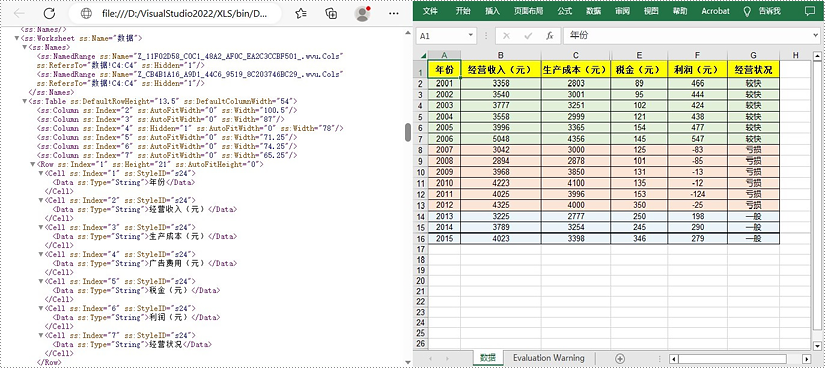The height and width of the screenshot is (368, 825).
Task: Select cell with year 2007
Action: (444, 150)
